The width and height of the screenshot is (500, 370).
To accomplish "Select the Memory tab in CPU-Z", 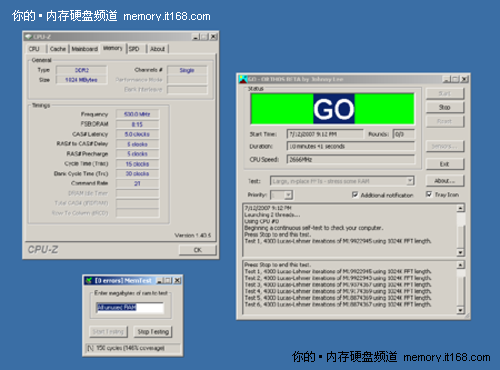I will pos(113,48).
